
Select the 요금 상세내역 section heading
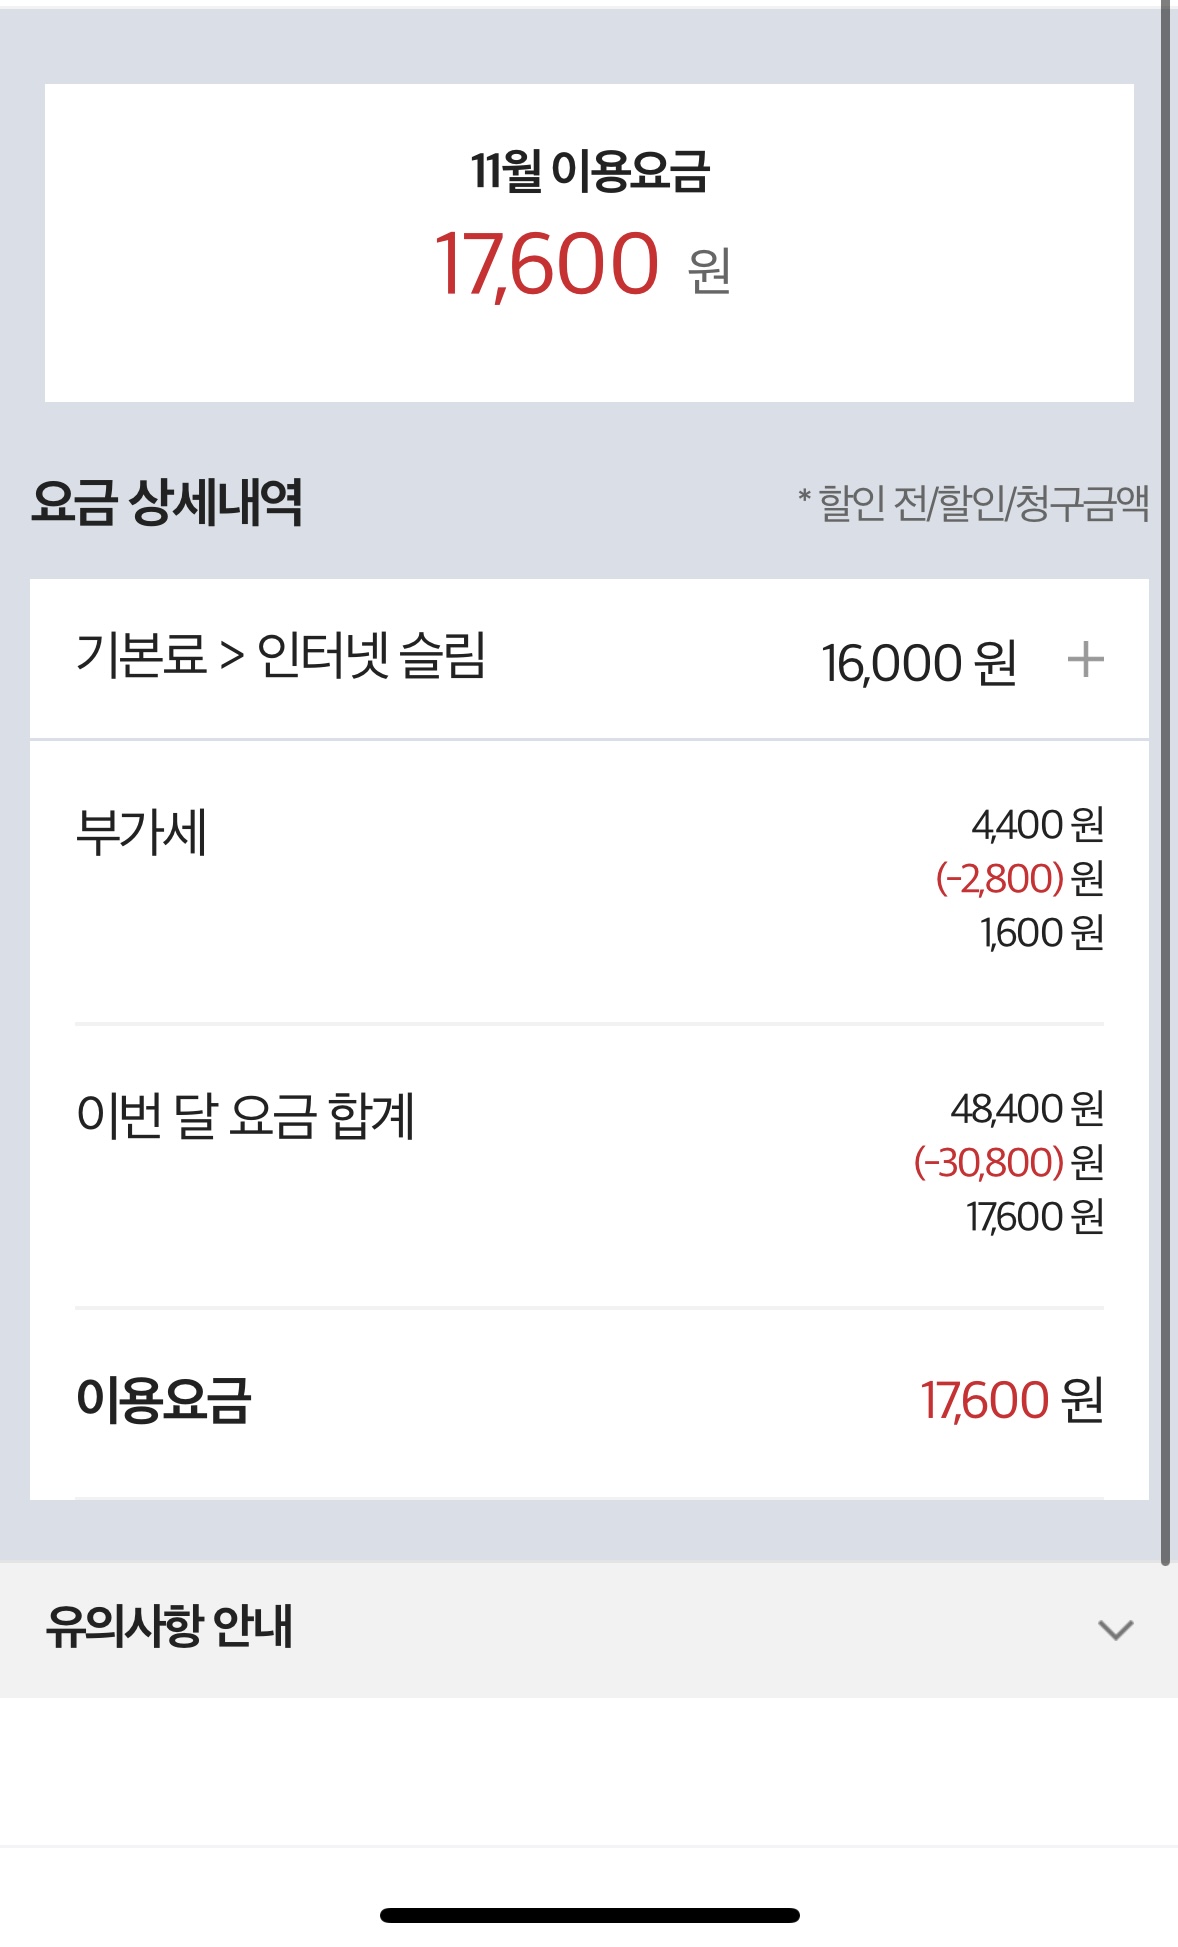coord(167,502)
